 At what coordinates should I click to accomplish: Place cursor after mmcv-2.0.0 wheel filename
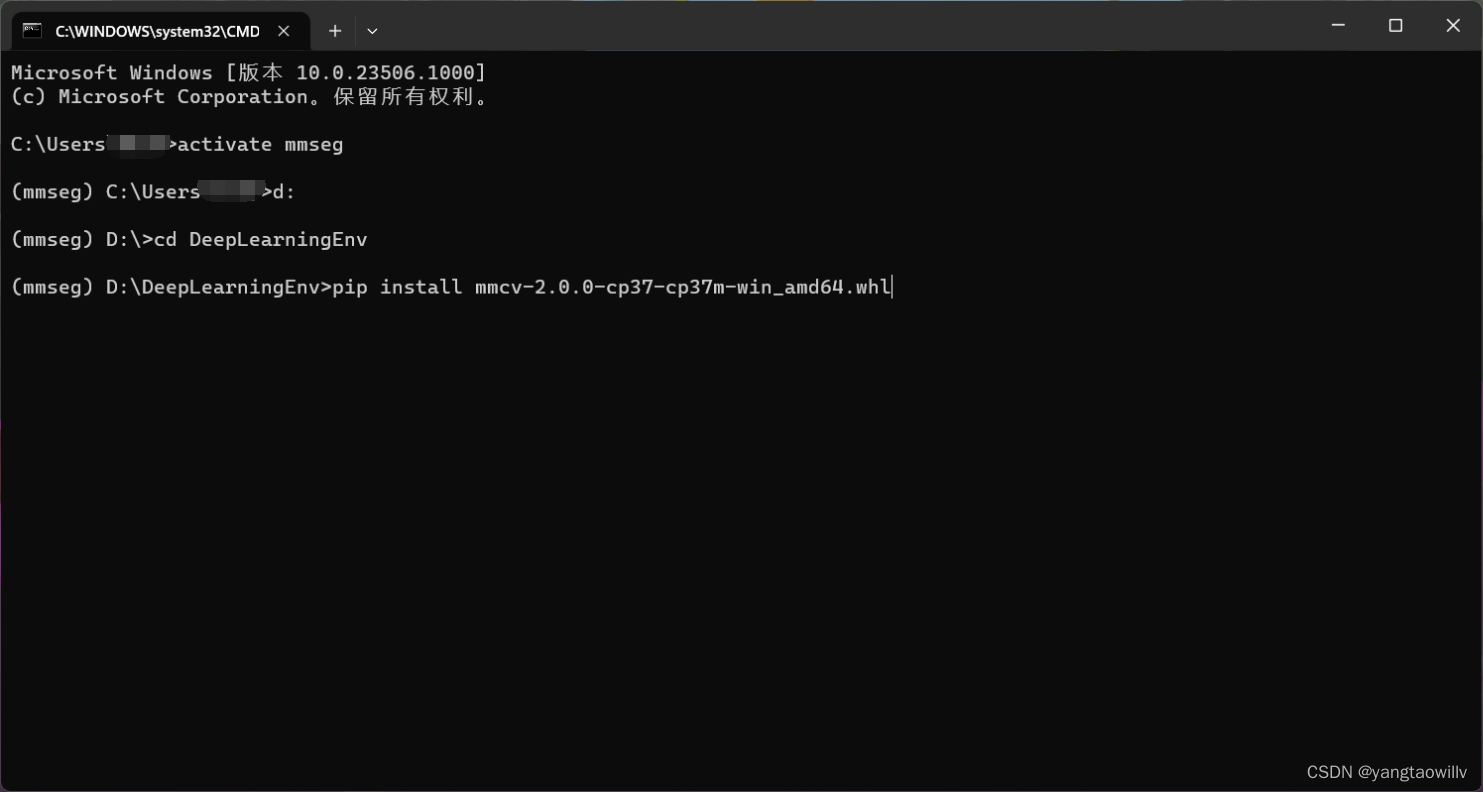[x=891, y=287]
